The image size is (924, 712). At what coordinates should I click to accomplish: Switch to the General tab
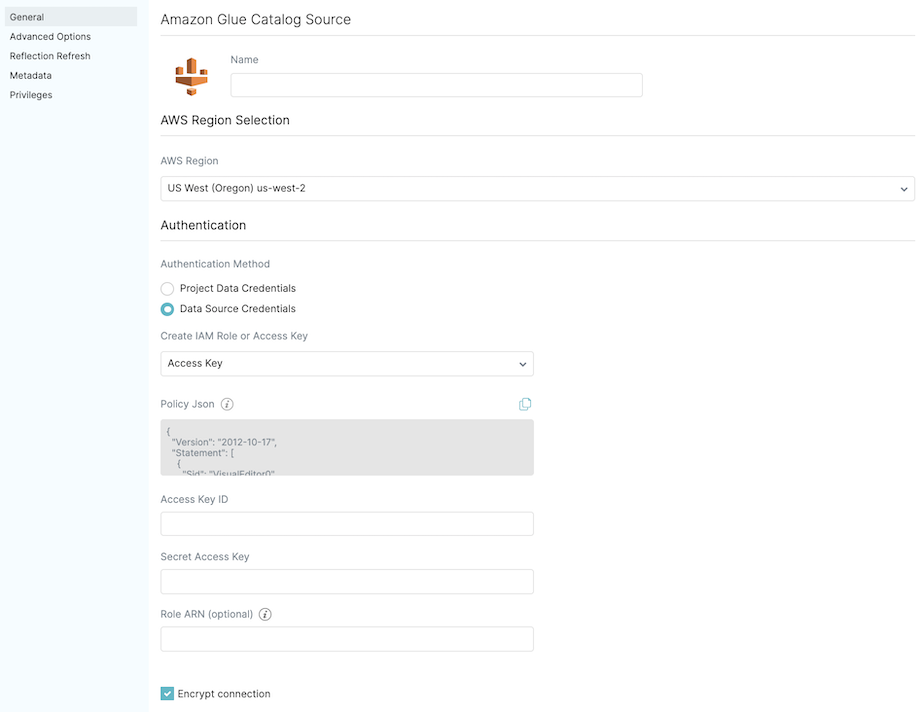(27, 17)
